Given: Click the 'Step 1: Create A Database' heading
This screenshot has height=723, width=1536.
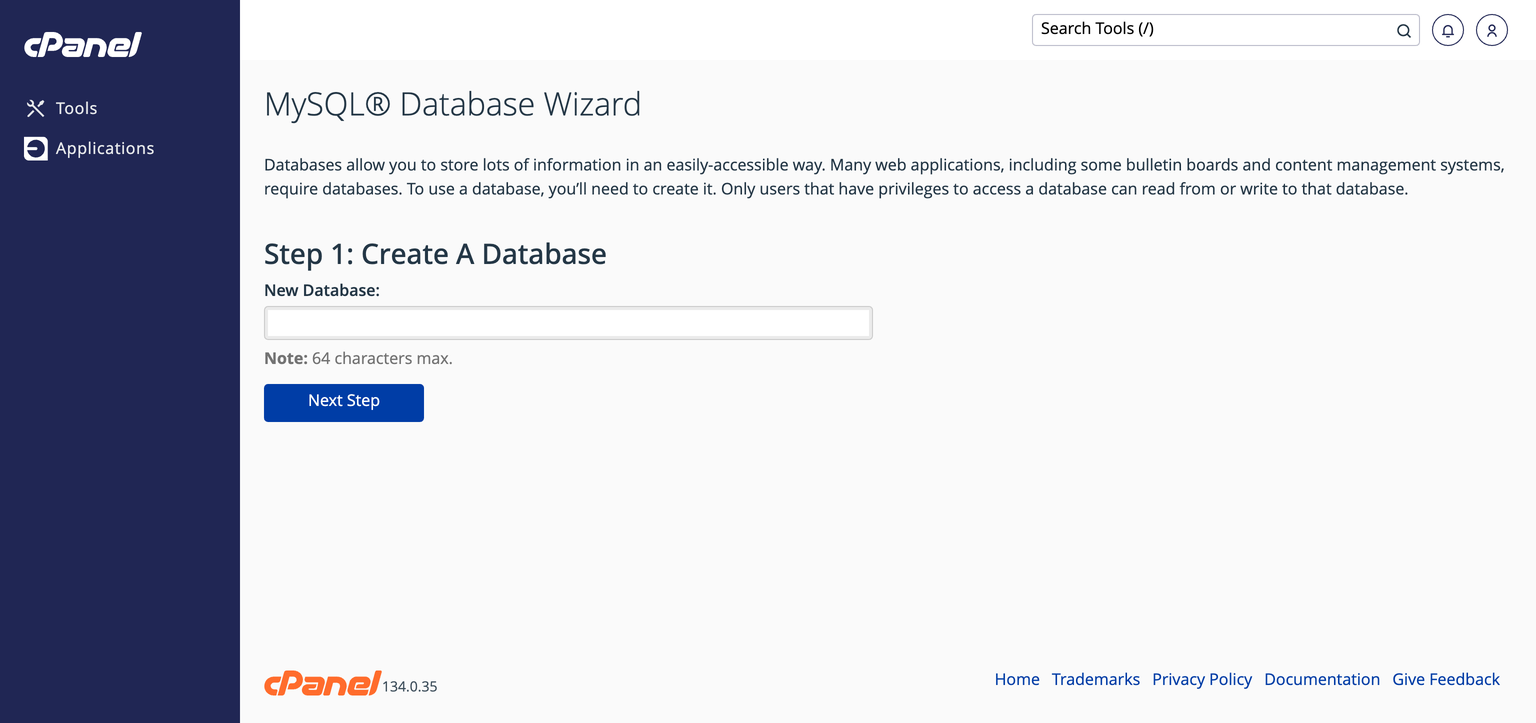Looking at the screenshot, I should tap(435, 254).
